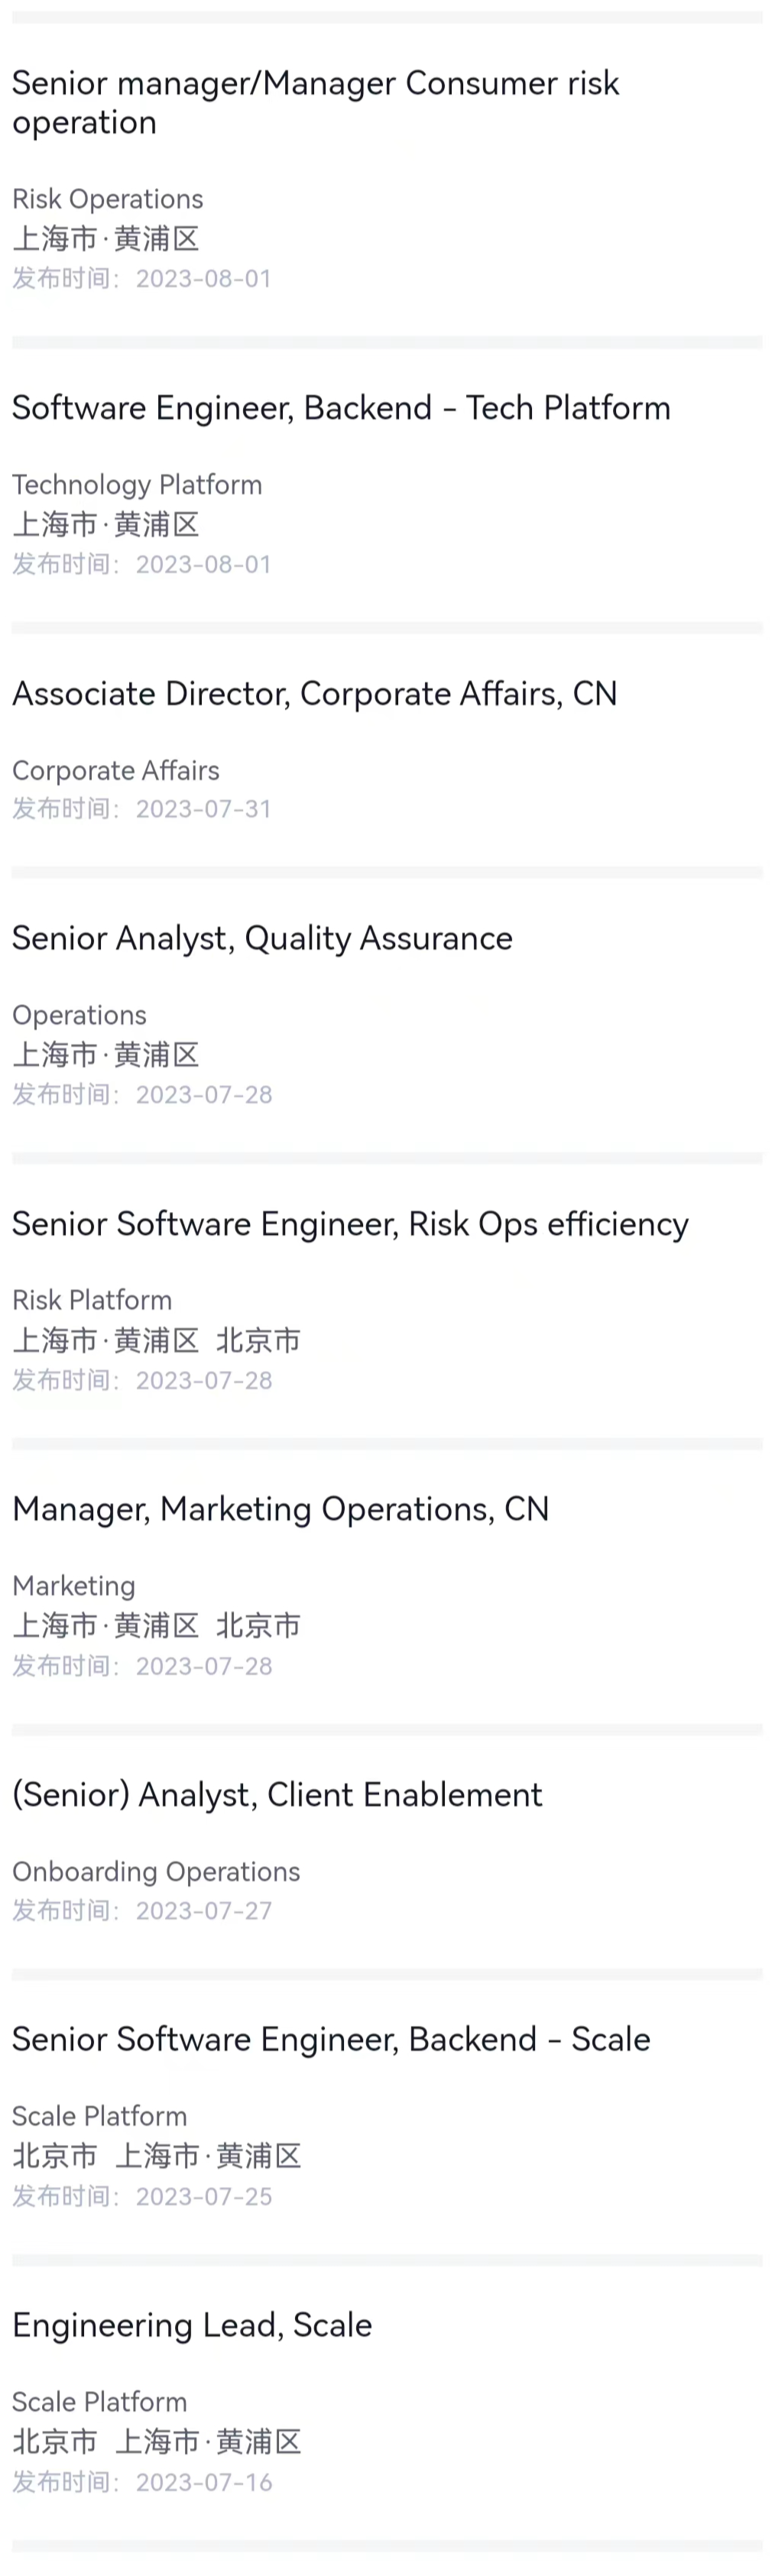Click the Onboarding Operations department label
Viewport: 775px width, 2576px height.
tap(156, 1872)
